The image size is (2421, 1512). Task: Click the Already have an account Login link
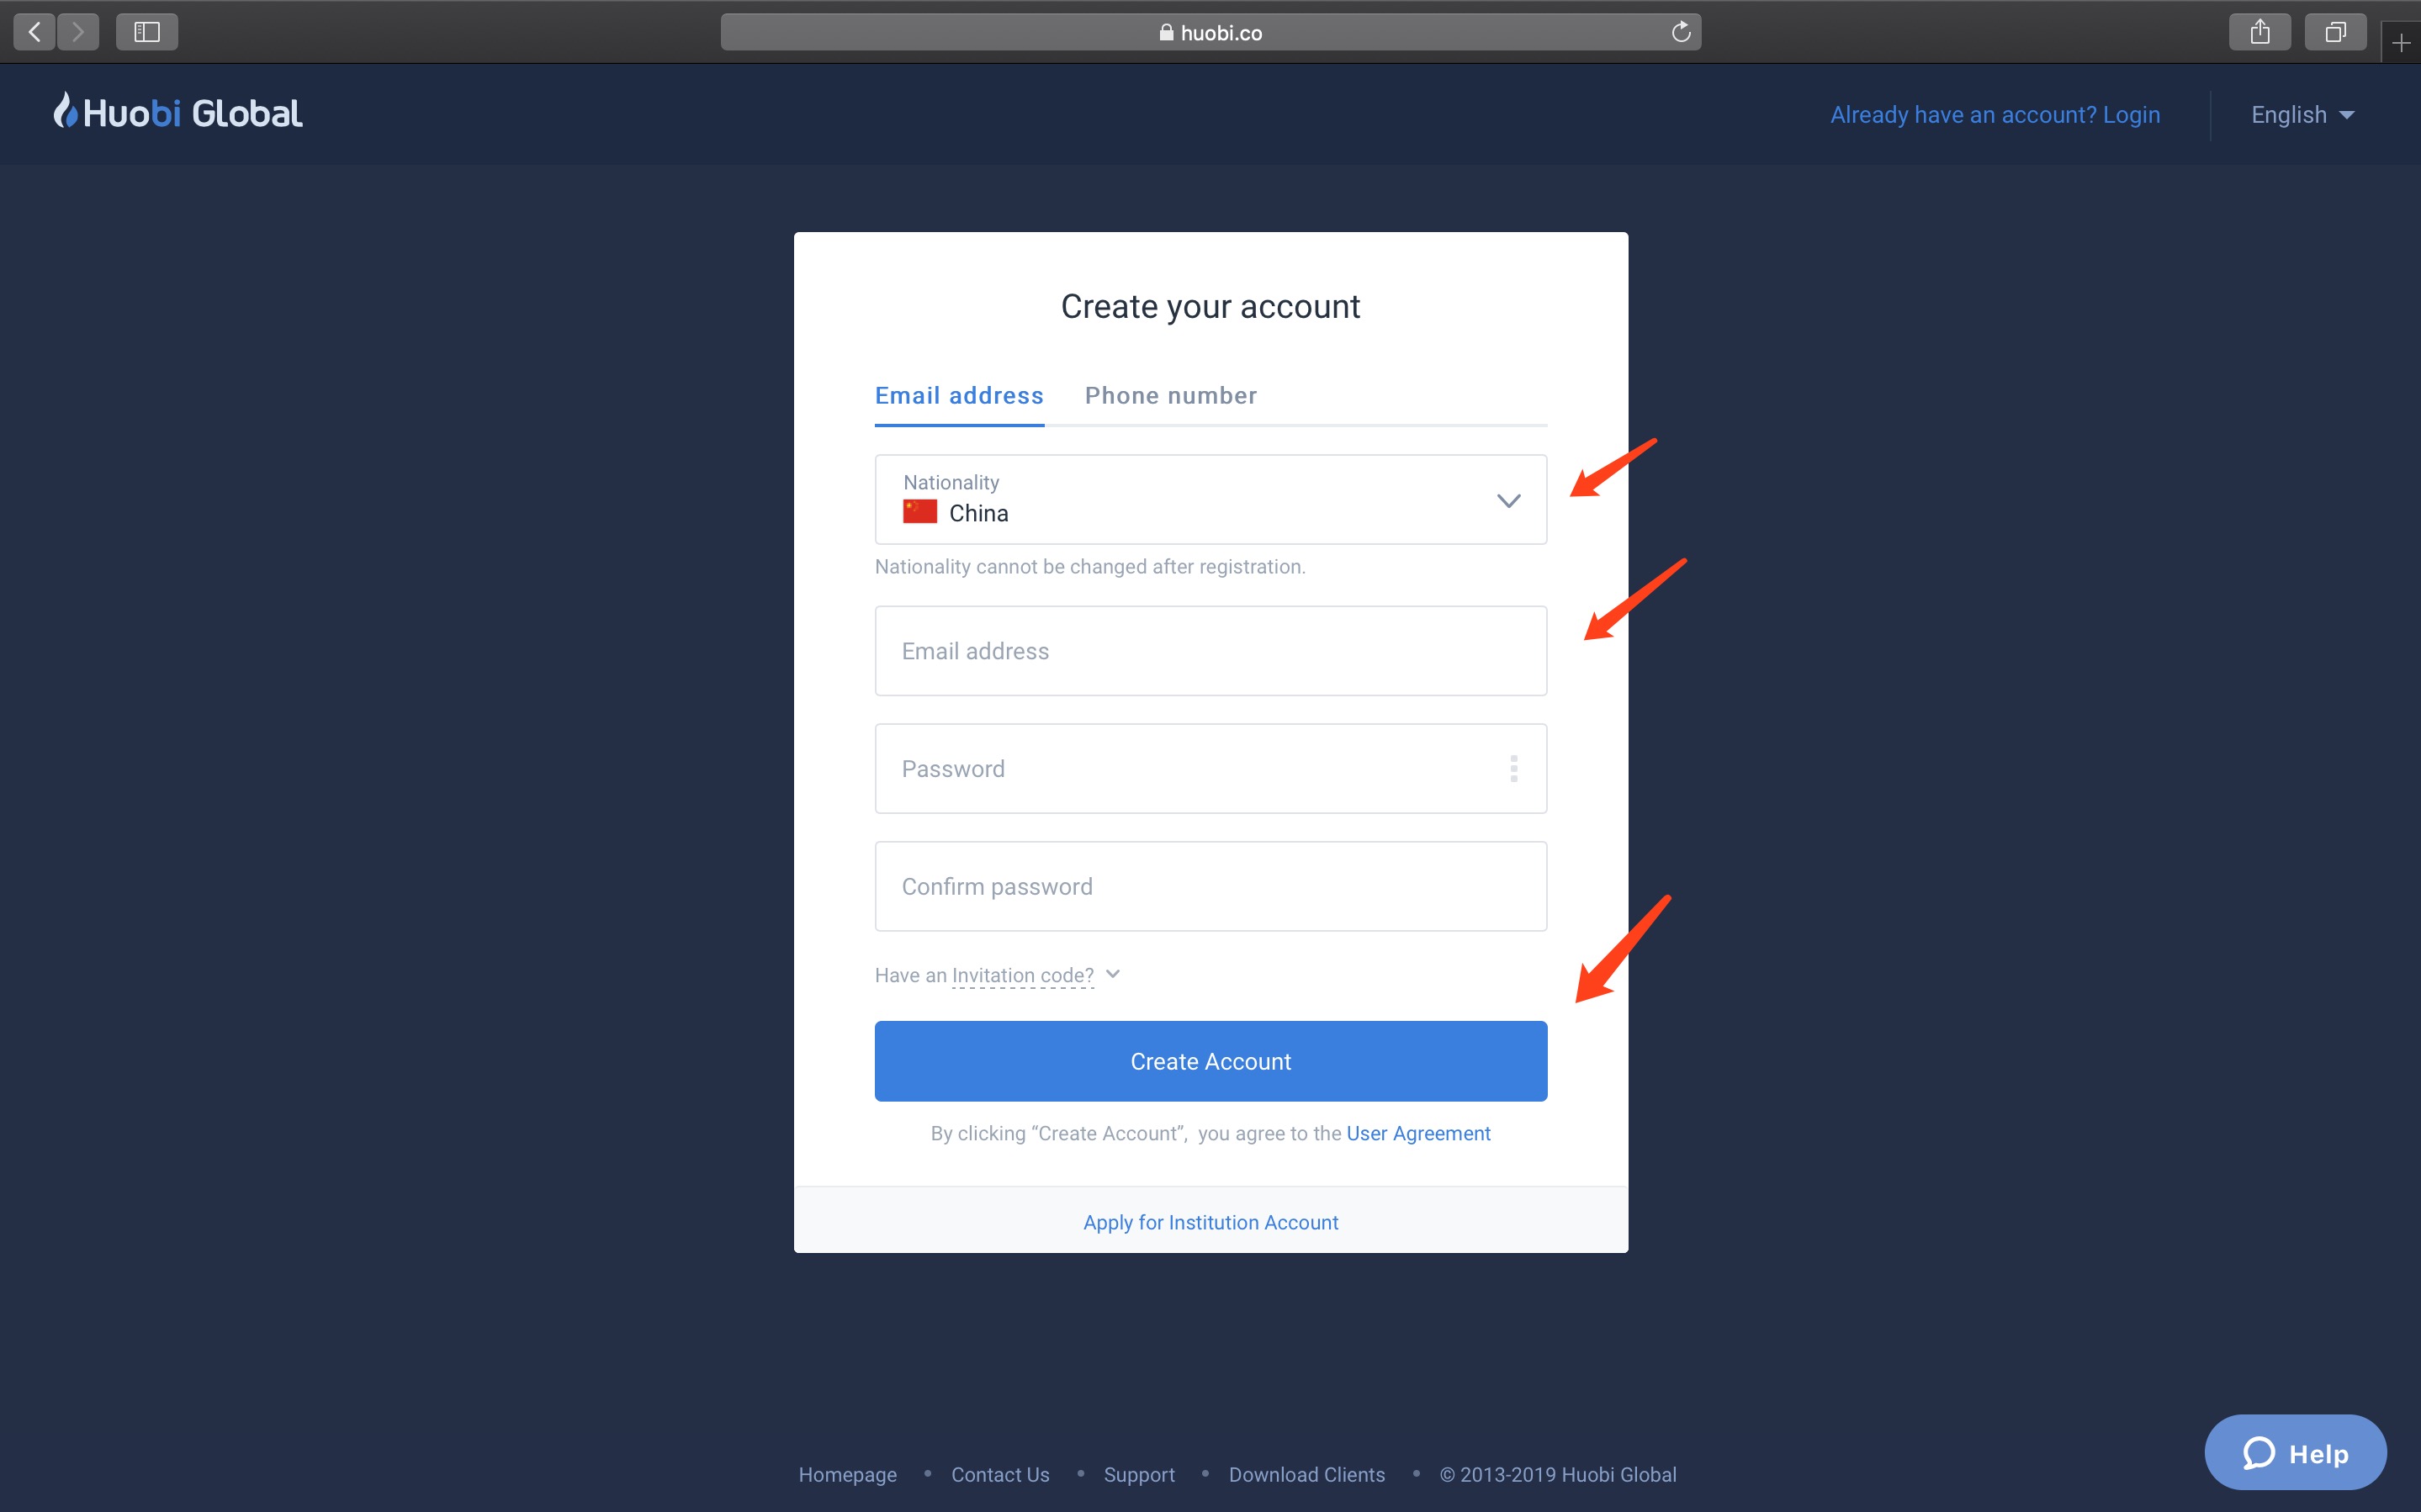[x=1995, y=114]
